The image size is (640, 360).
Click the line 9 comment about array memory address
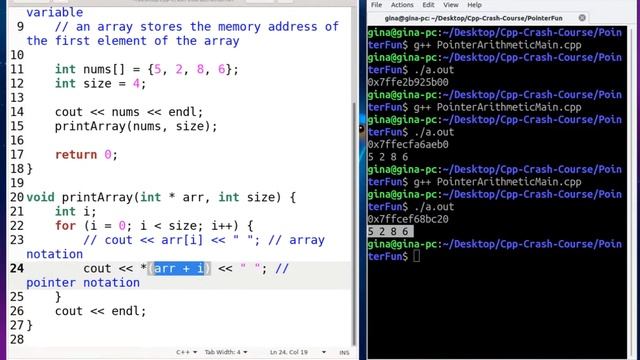183,34
